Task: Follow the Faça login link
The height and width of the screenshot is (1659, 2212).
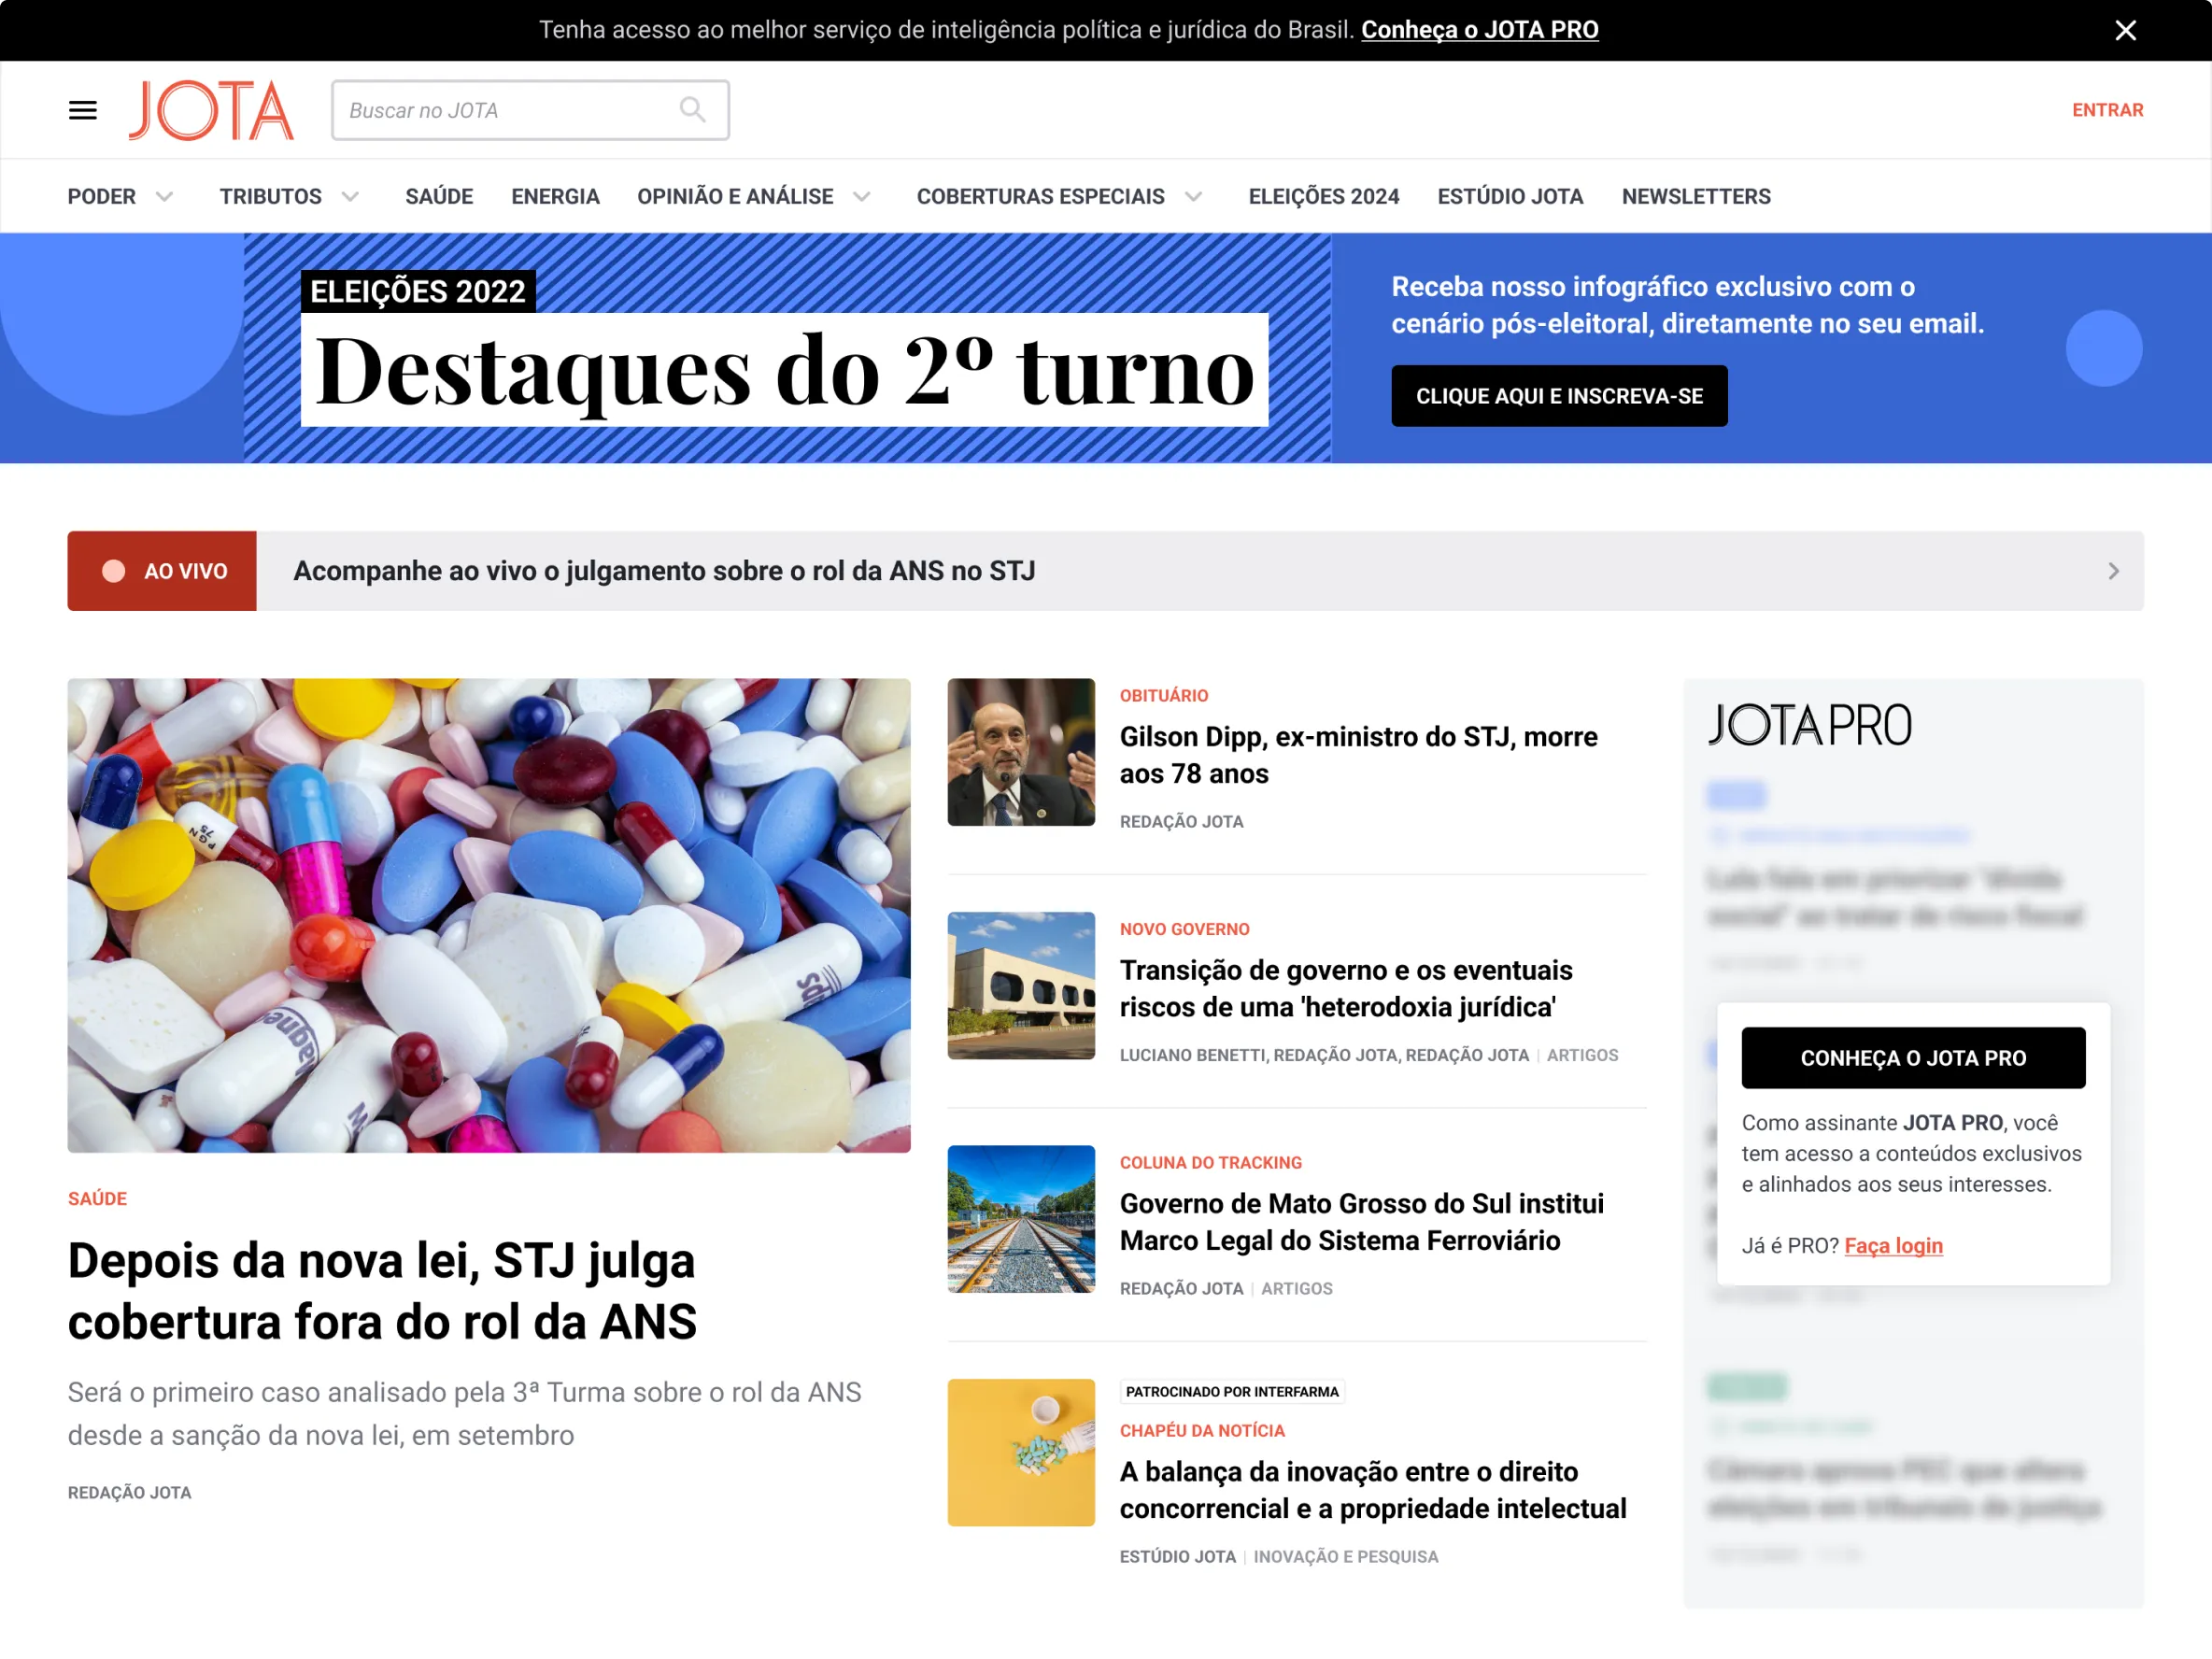Action: pos(1893,1246)
